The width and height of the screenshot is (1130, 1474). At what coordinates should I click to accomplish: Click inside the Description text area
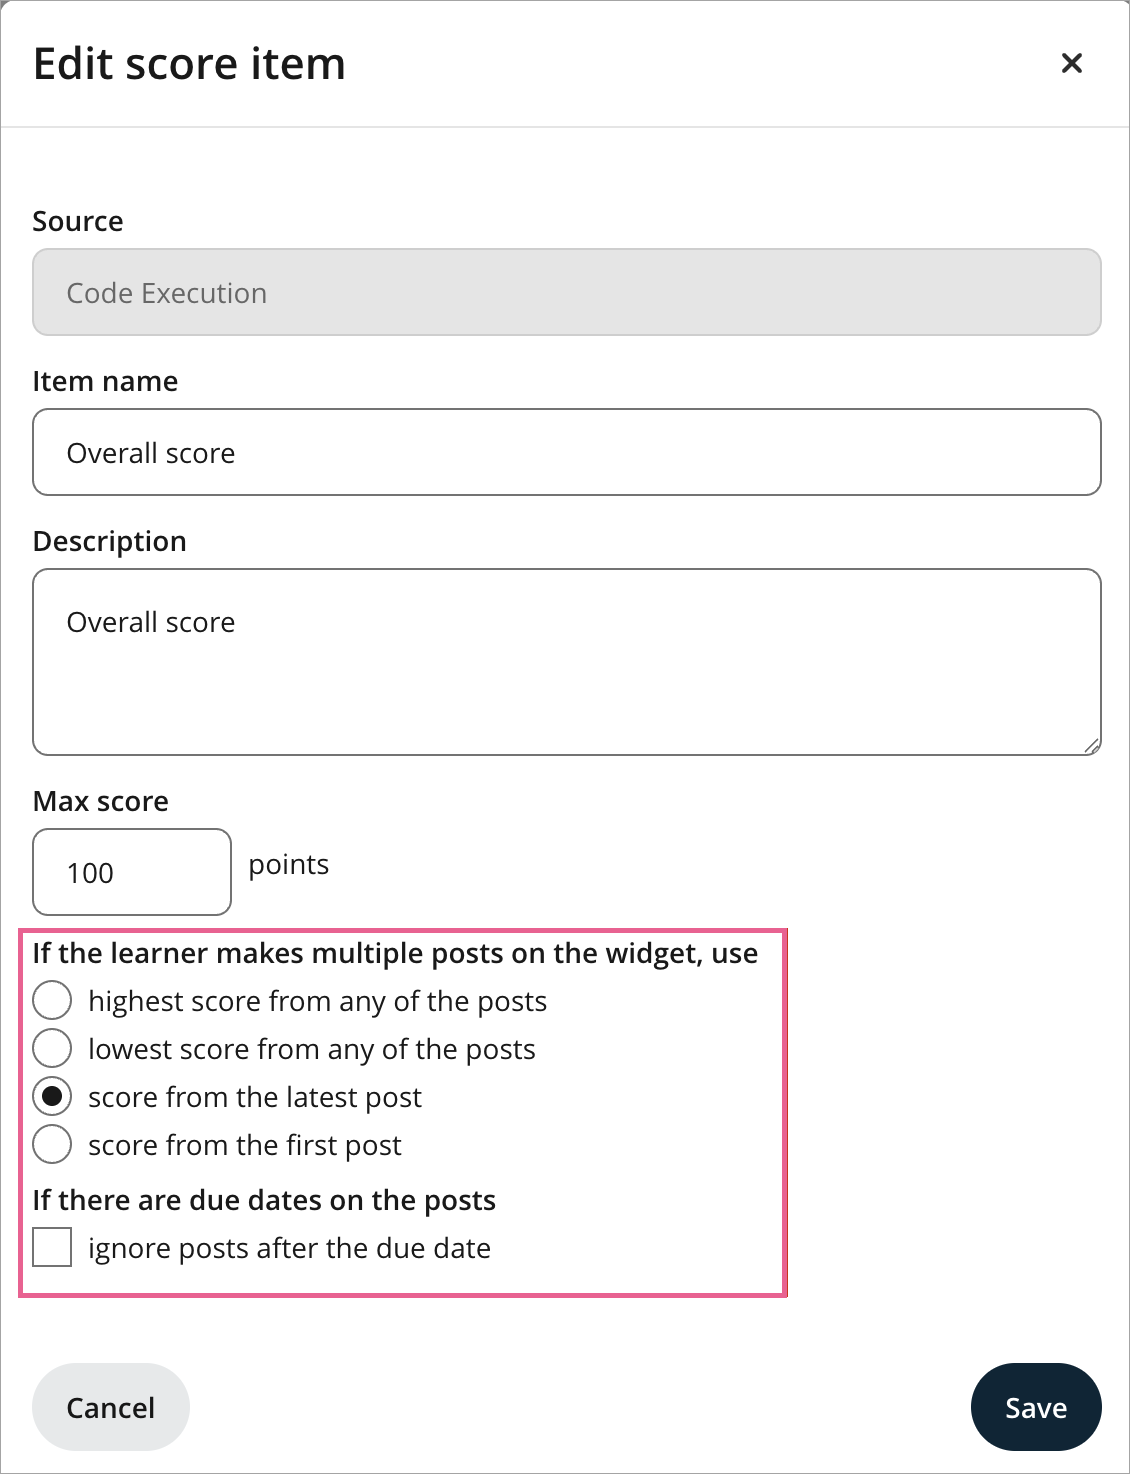(x=567, y=662)
